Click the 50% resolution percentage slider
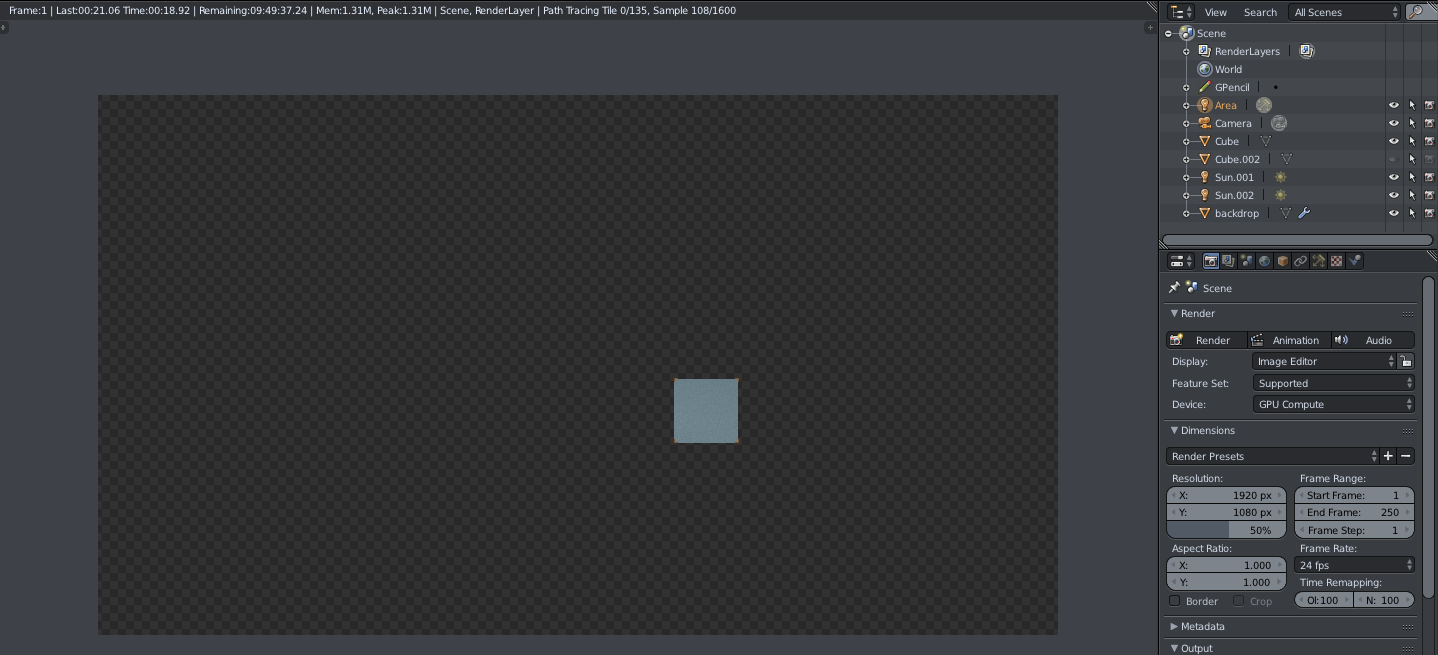The image size is (1438, 655). coord(1227,530)
